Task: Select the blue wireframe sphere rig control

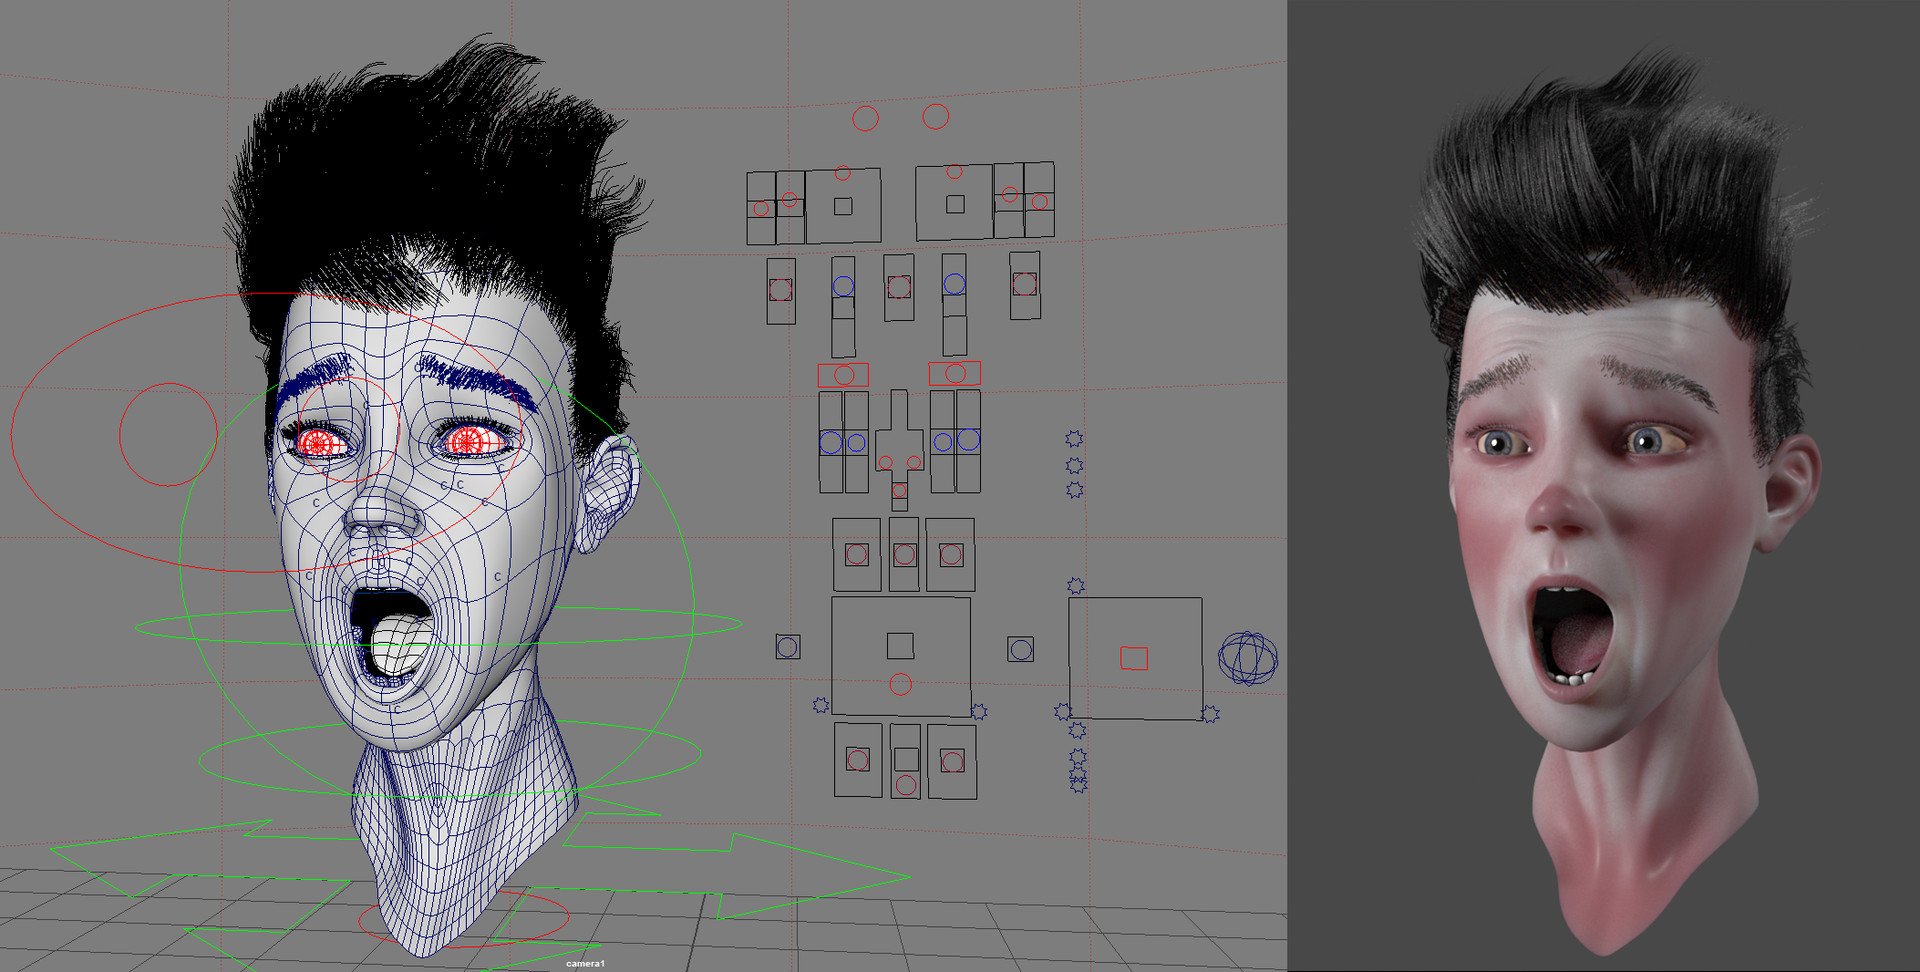Action: 1248,658
